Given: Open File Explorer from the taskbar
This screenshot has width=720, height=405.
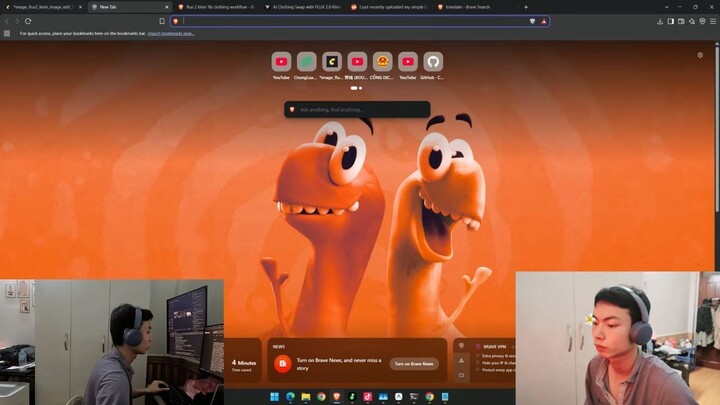Looking at the screenshot, I should (x=306, y=397).
